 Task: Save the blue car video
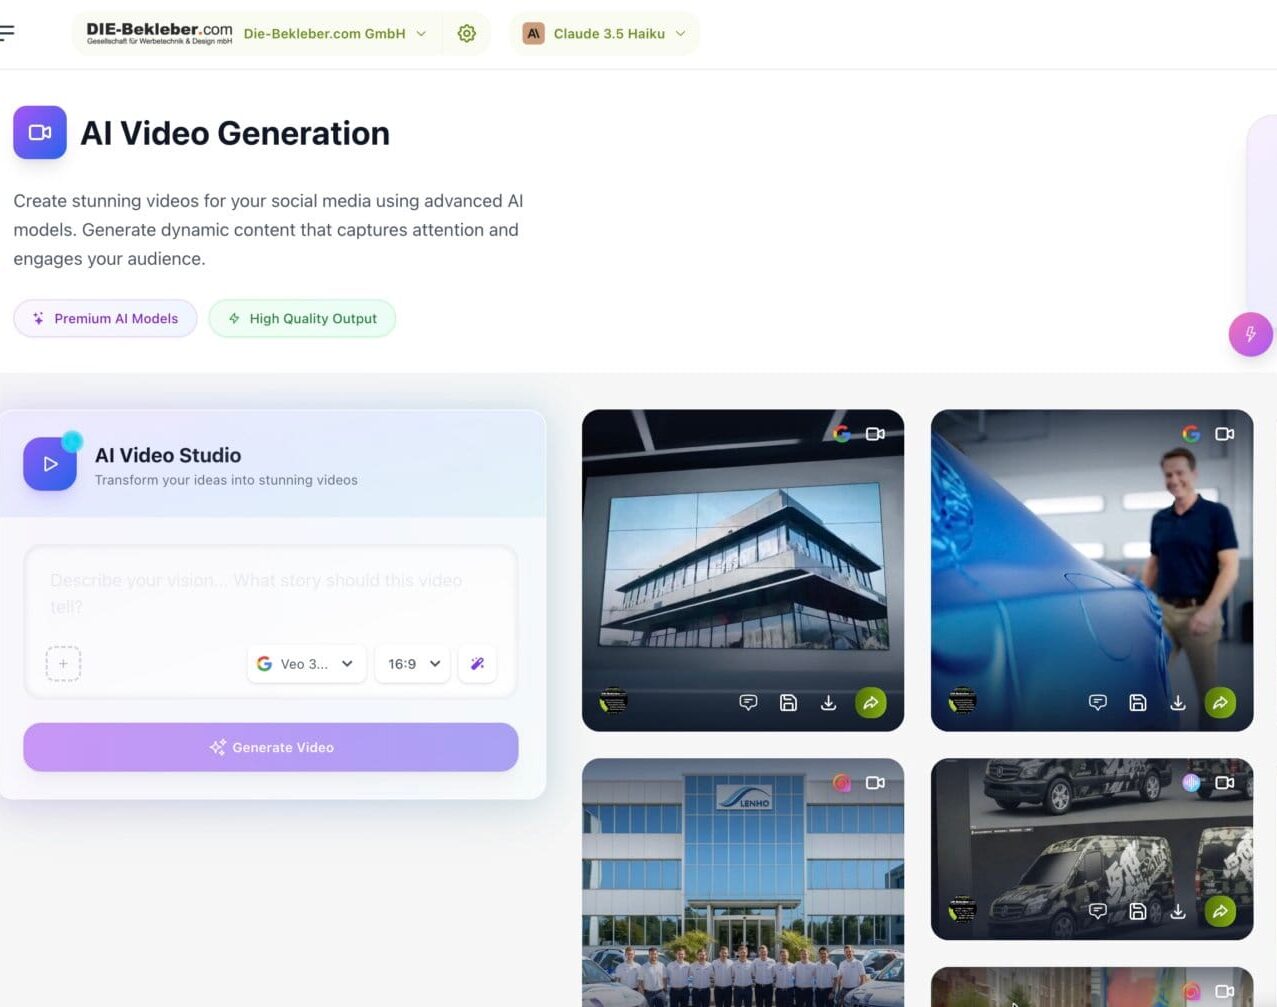1137,703
